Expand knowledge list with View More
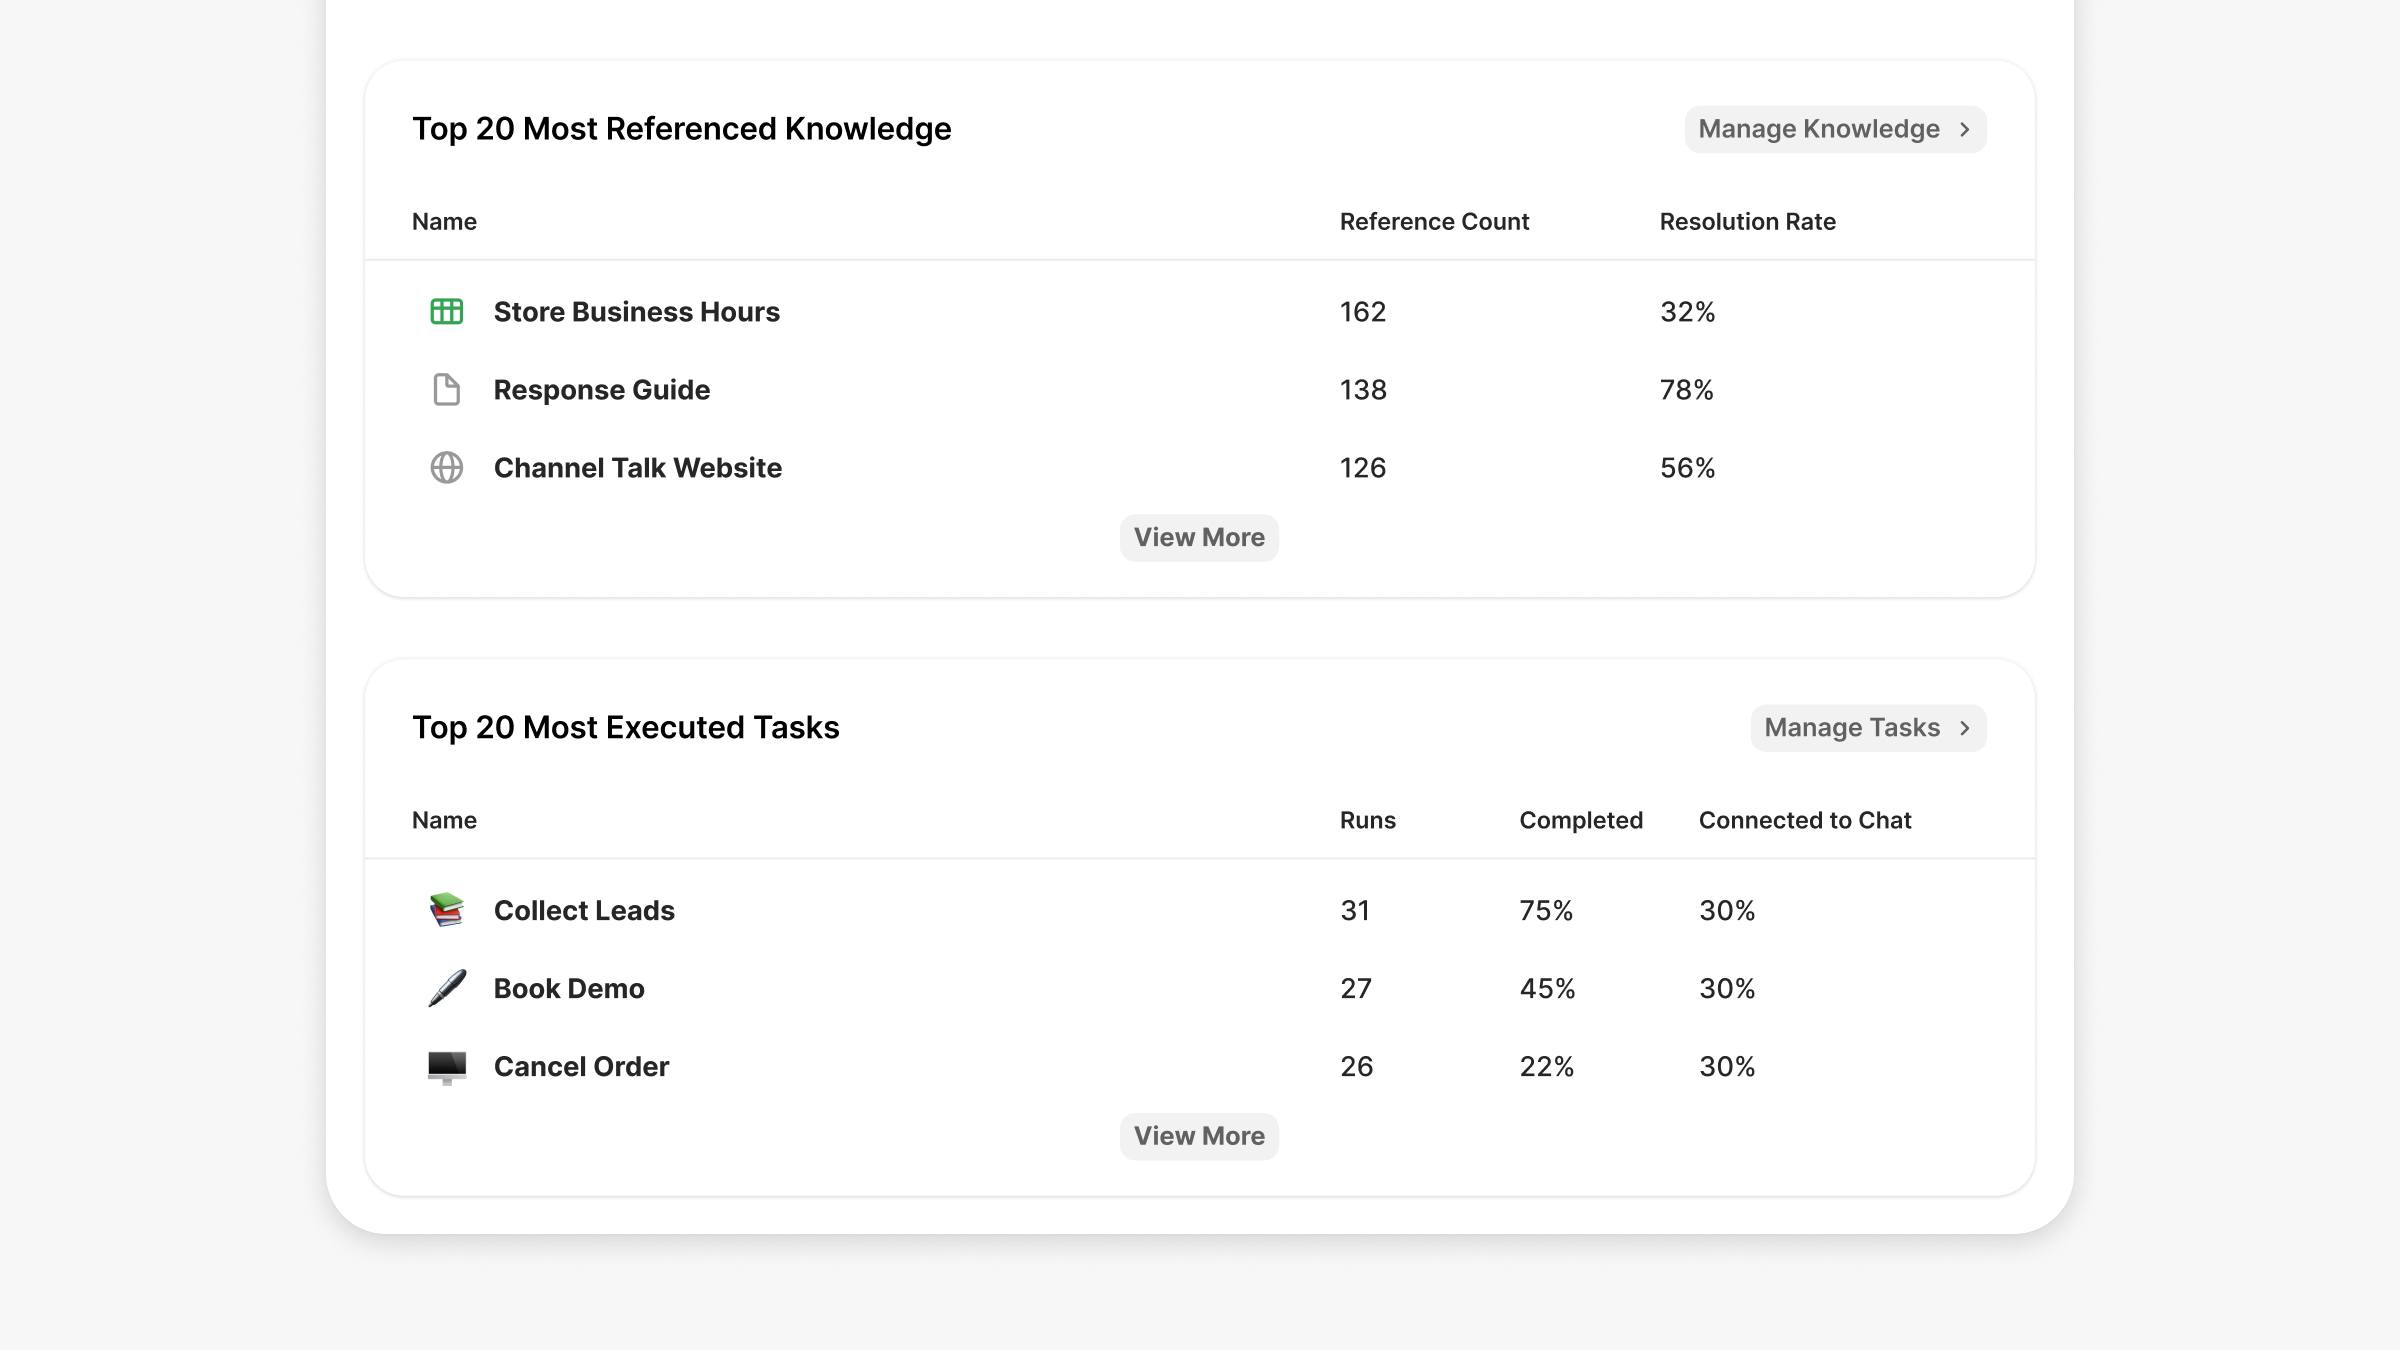Screen dimensions: 2400x1350 point(1198,538)
